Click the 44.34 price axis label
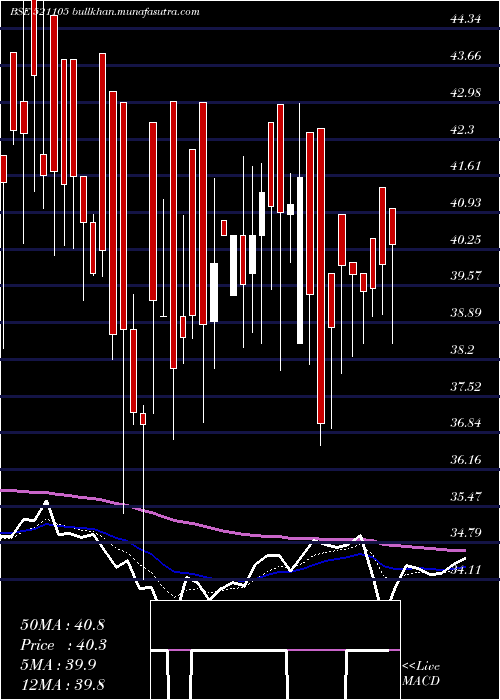The height and width of the screenshot is (700, 500). (467, 19)
